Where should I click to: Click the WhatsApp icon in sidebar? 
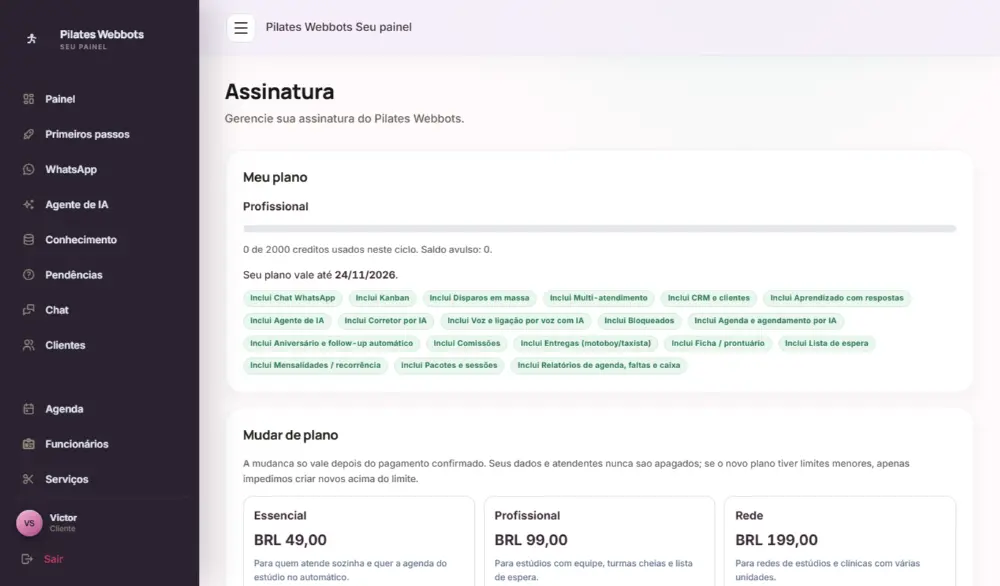[29, 169]
